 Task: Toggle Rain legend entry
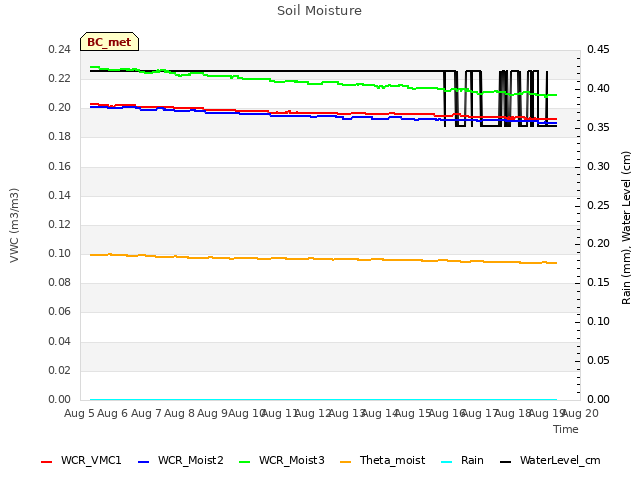[x=462, y=460]
